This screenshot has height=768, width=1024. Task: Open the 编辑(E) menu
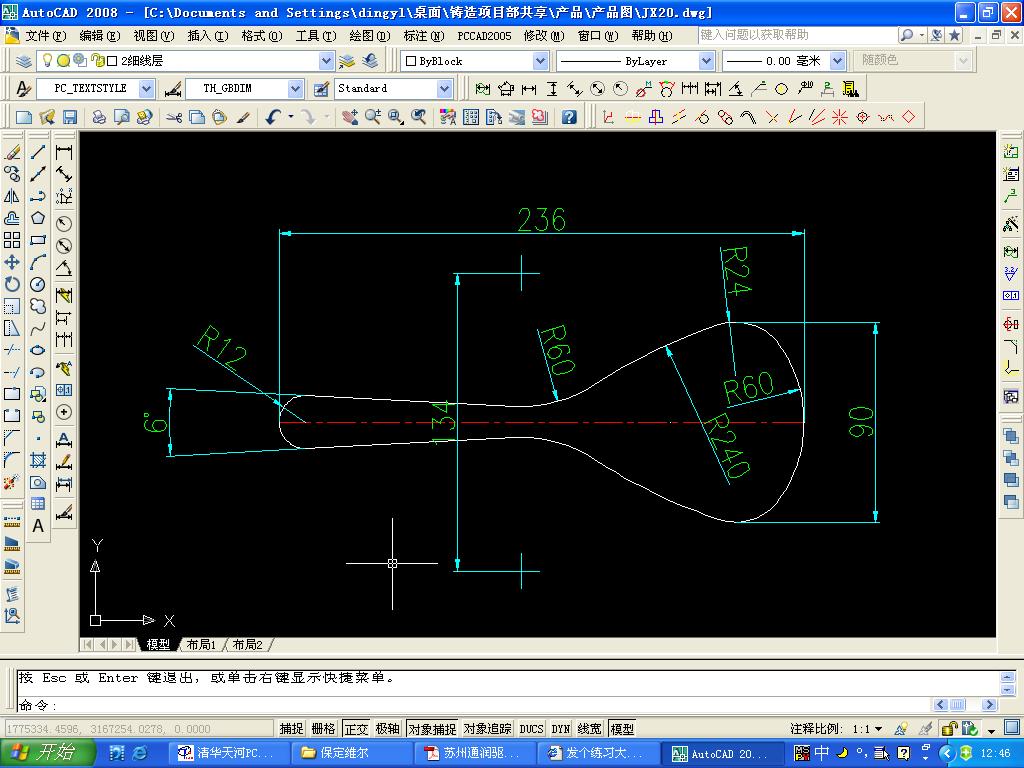click(99, 35)
